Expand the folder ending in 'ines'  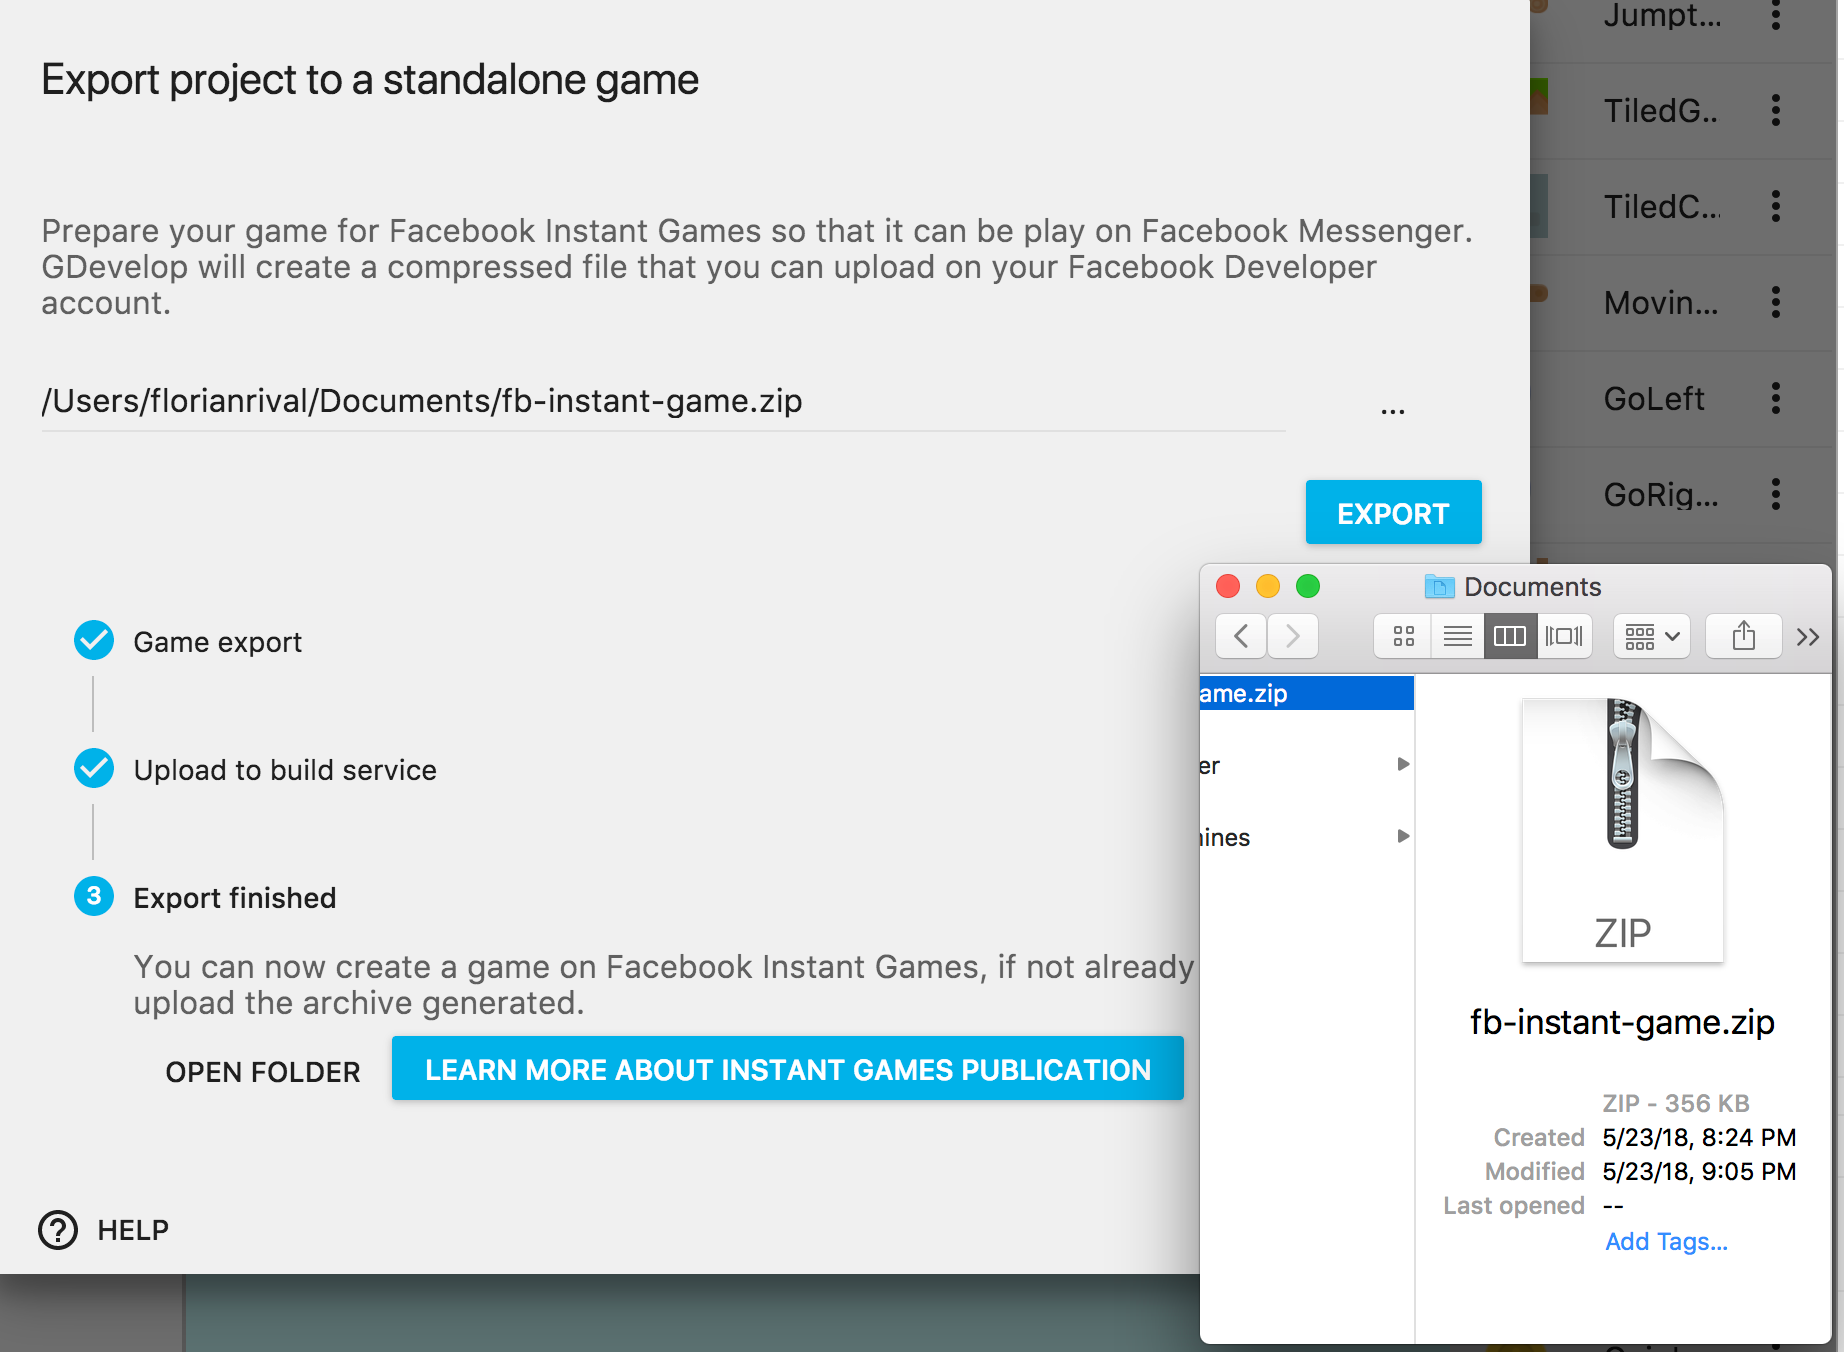[x=1403, y=837]
